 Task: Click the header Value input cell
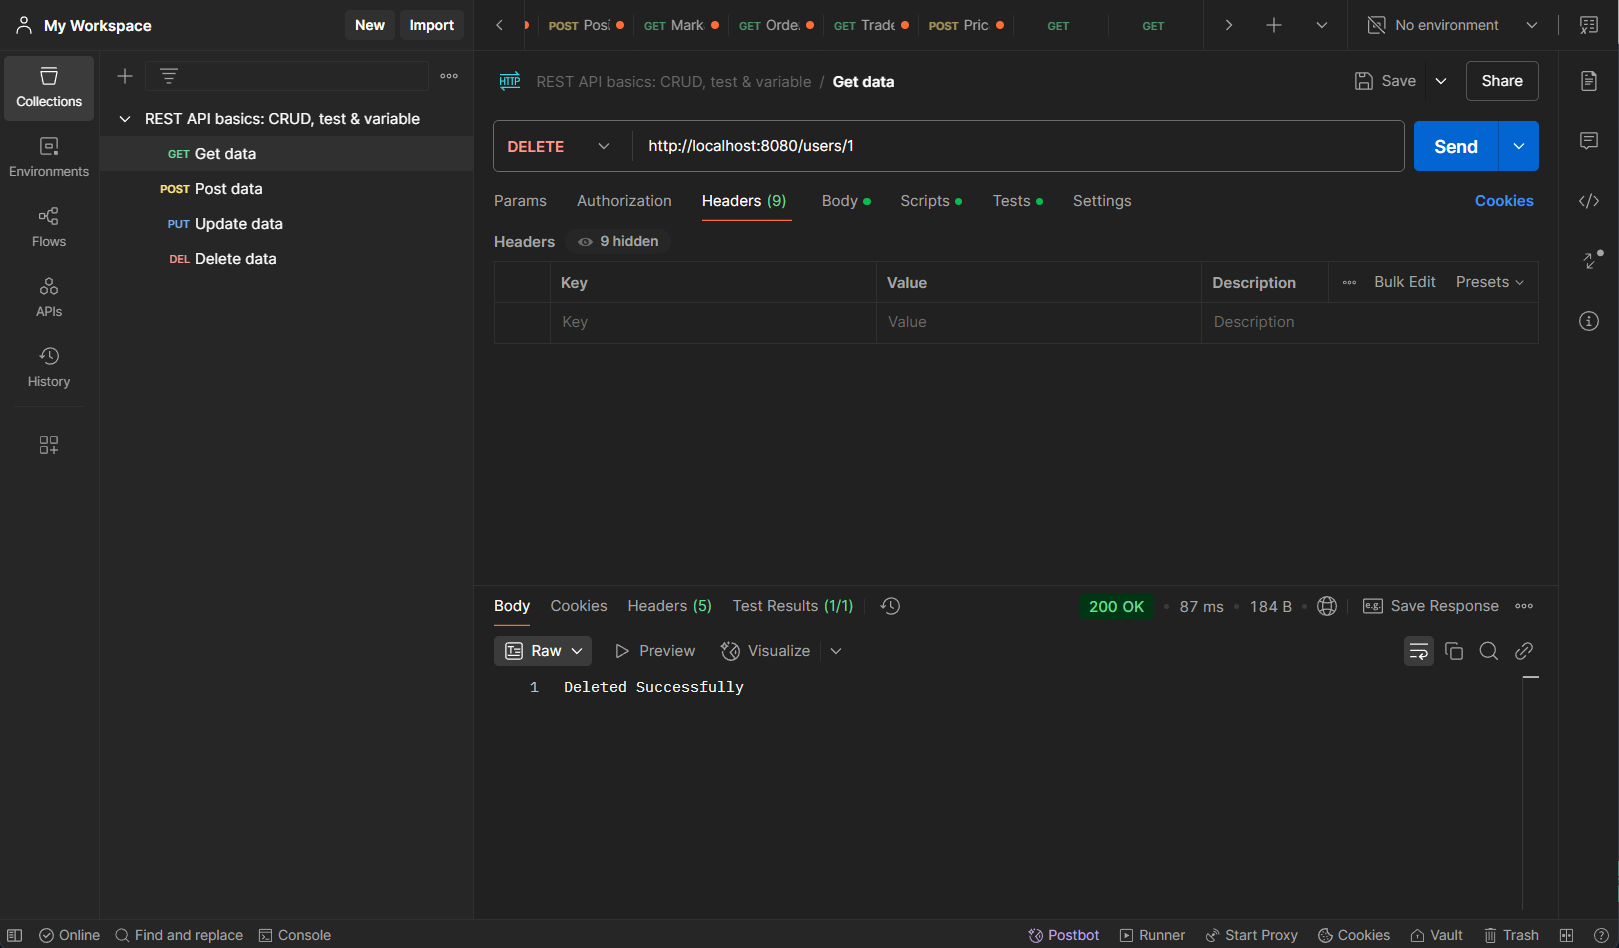1039,322
